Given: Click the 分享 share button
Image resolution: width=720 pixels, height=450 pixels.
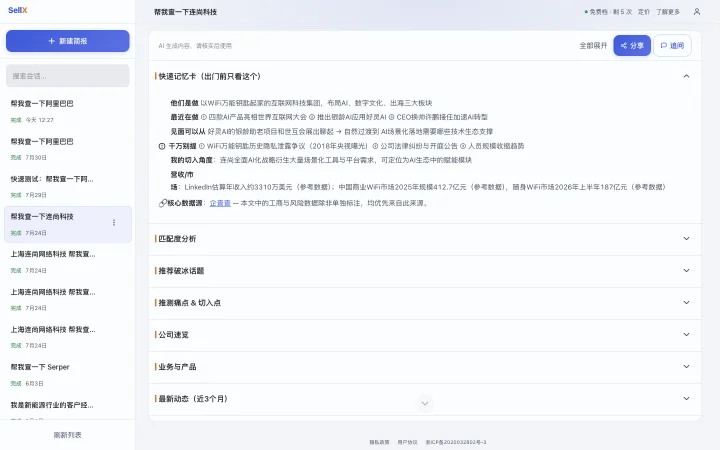Looking at the screenshot, I should [632, 45].
